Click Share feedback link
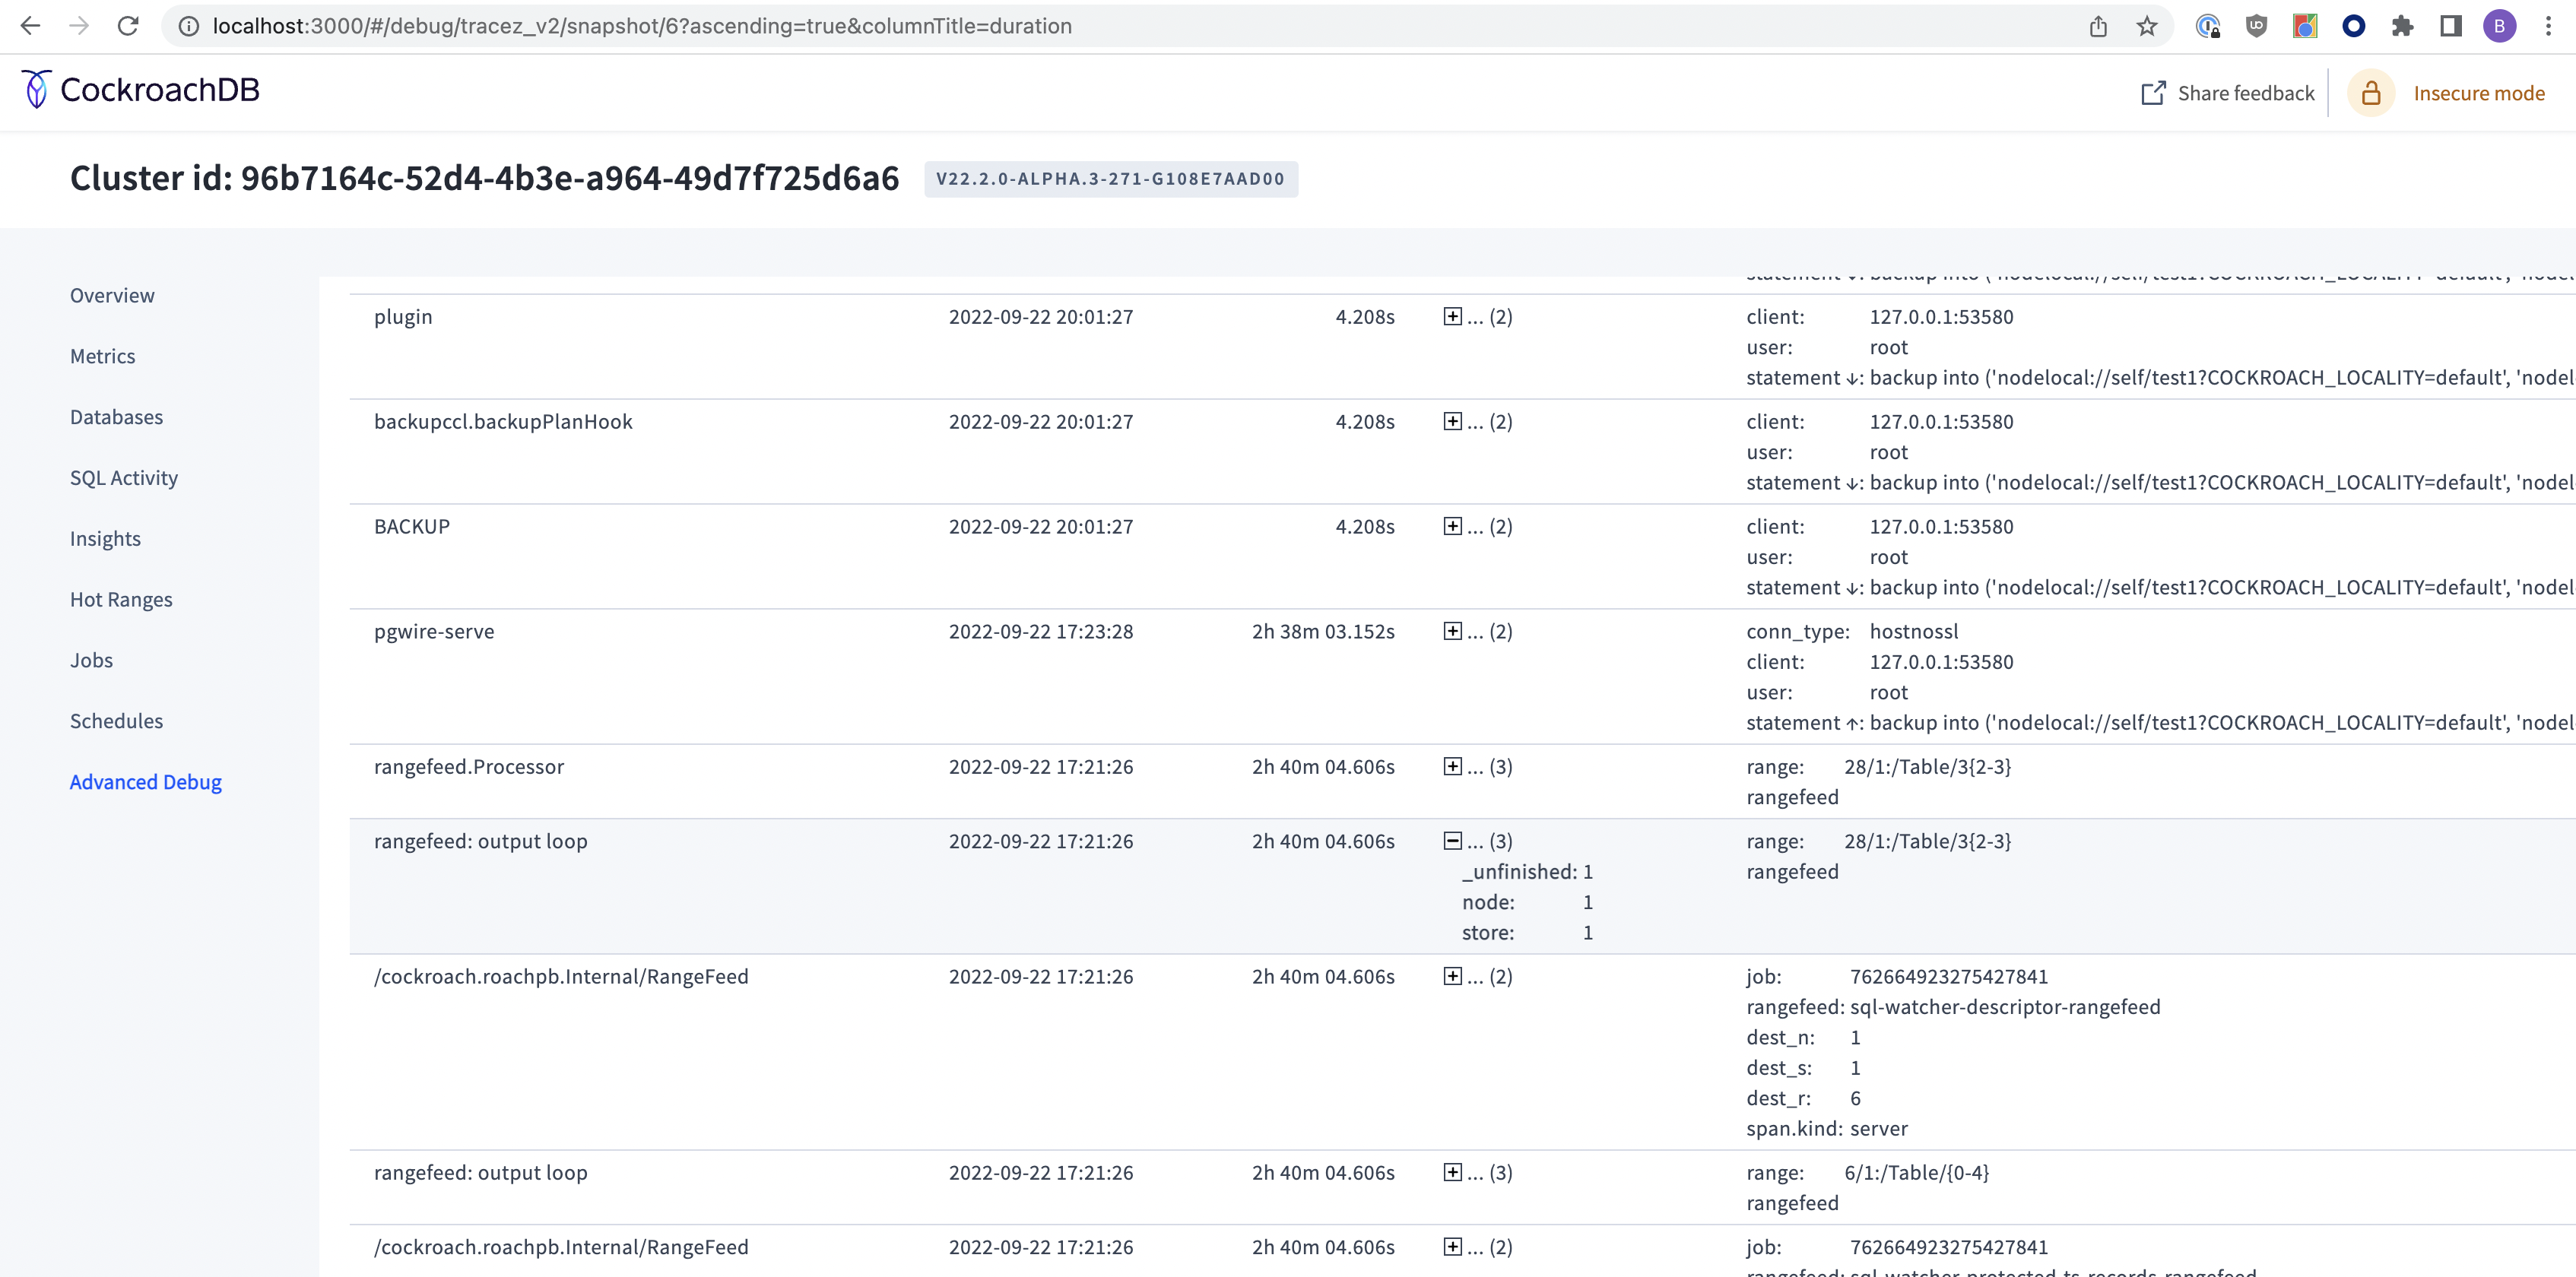The width and height of the screenshot is (2576, 1277). pos(2245,93)
